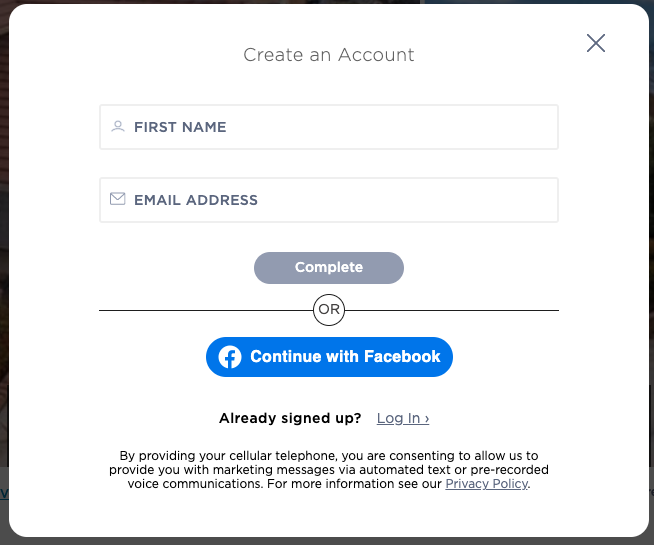654x545 pixels.
Task: Close the Create an Account dialog
Action: [x=596, y=43]
